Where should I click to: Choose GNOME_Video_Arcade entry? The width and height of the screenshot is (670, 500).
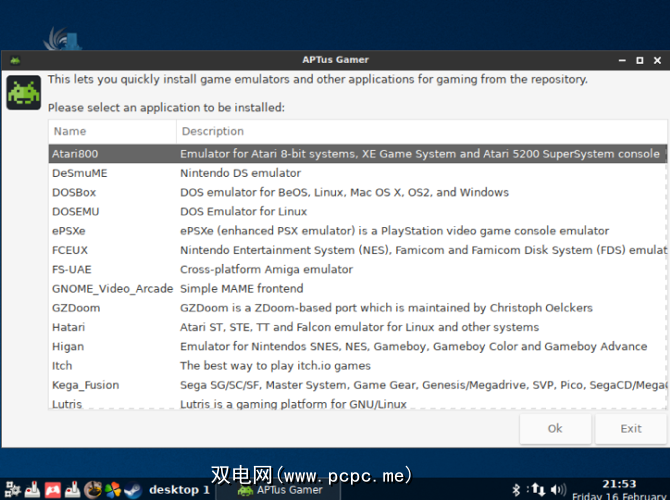tap(358, 288)
